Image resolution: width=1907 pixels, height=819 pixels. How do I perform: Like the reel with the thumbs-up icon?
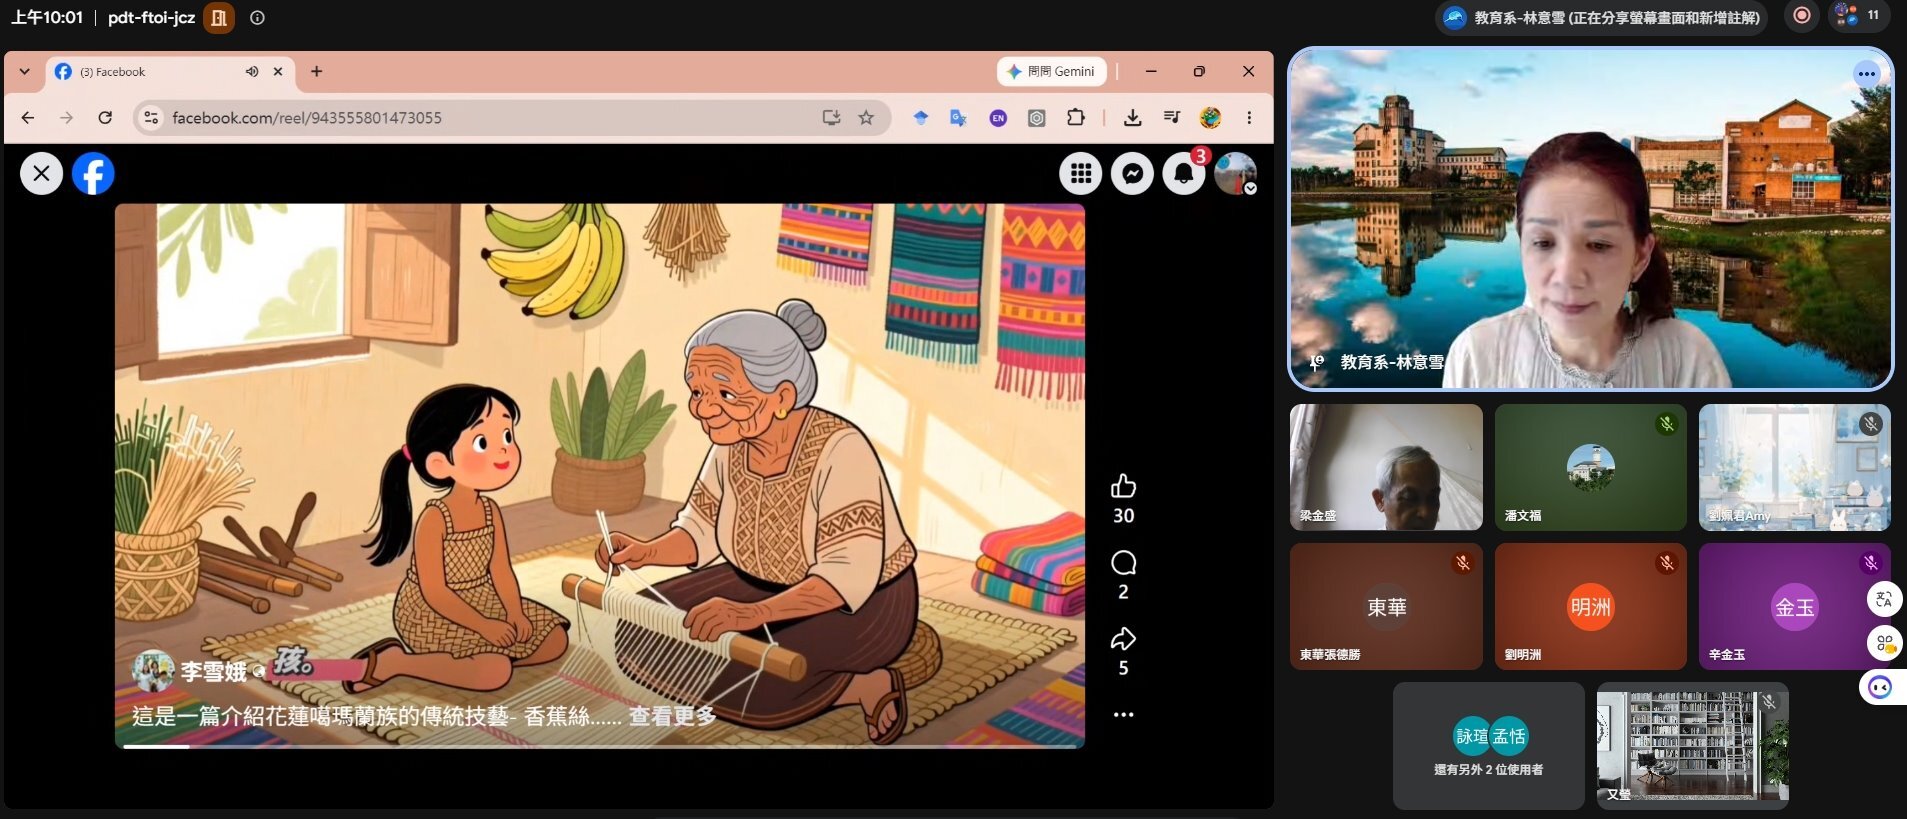coord(1123,486)
